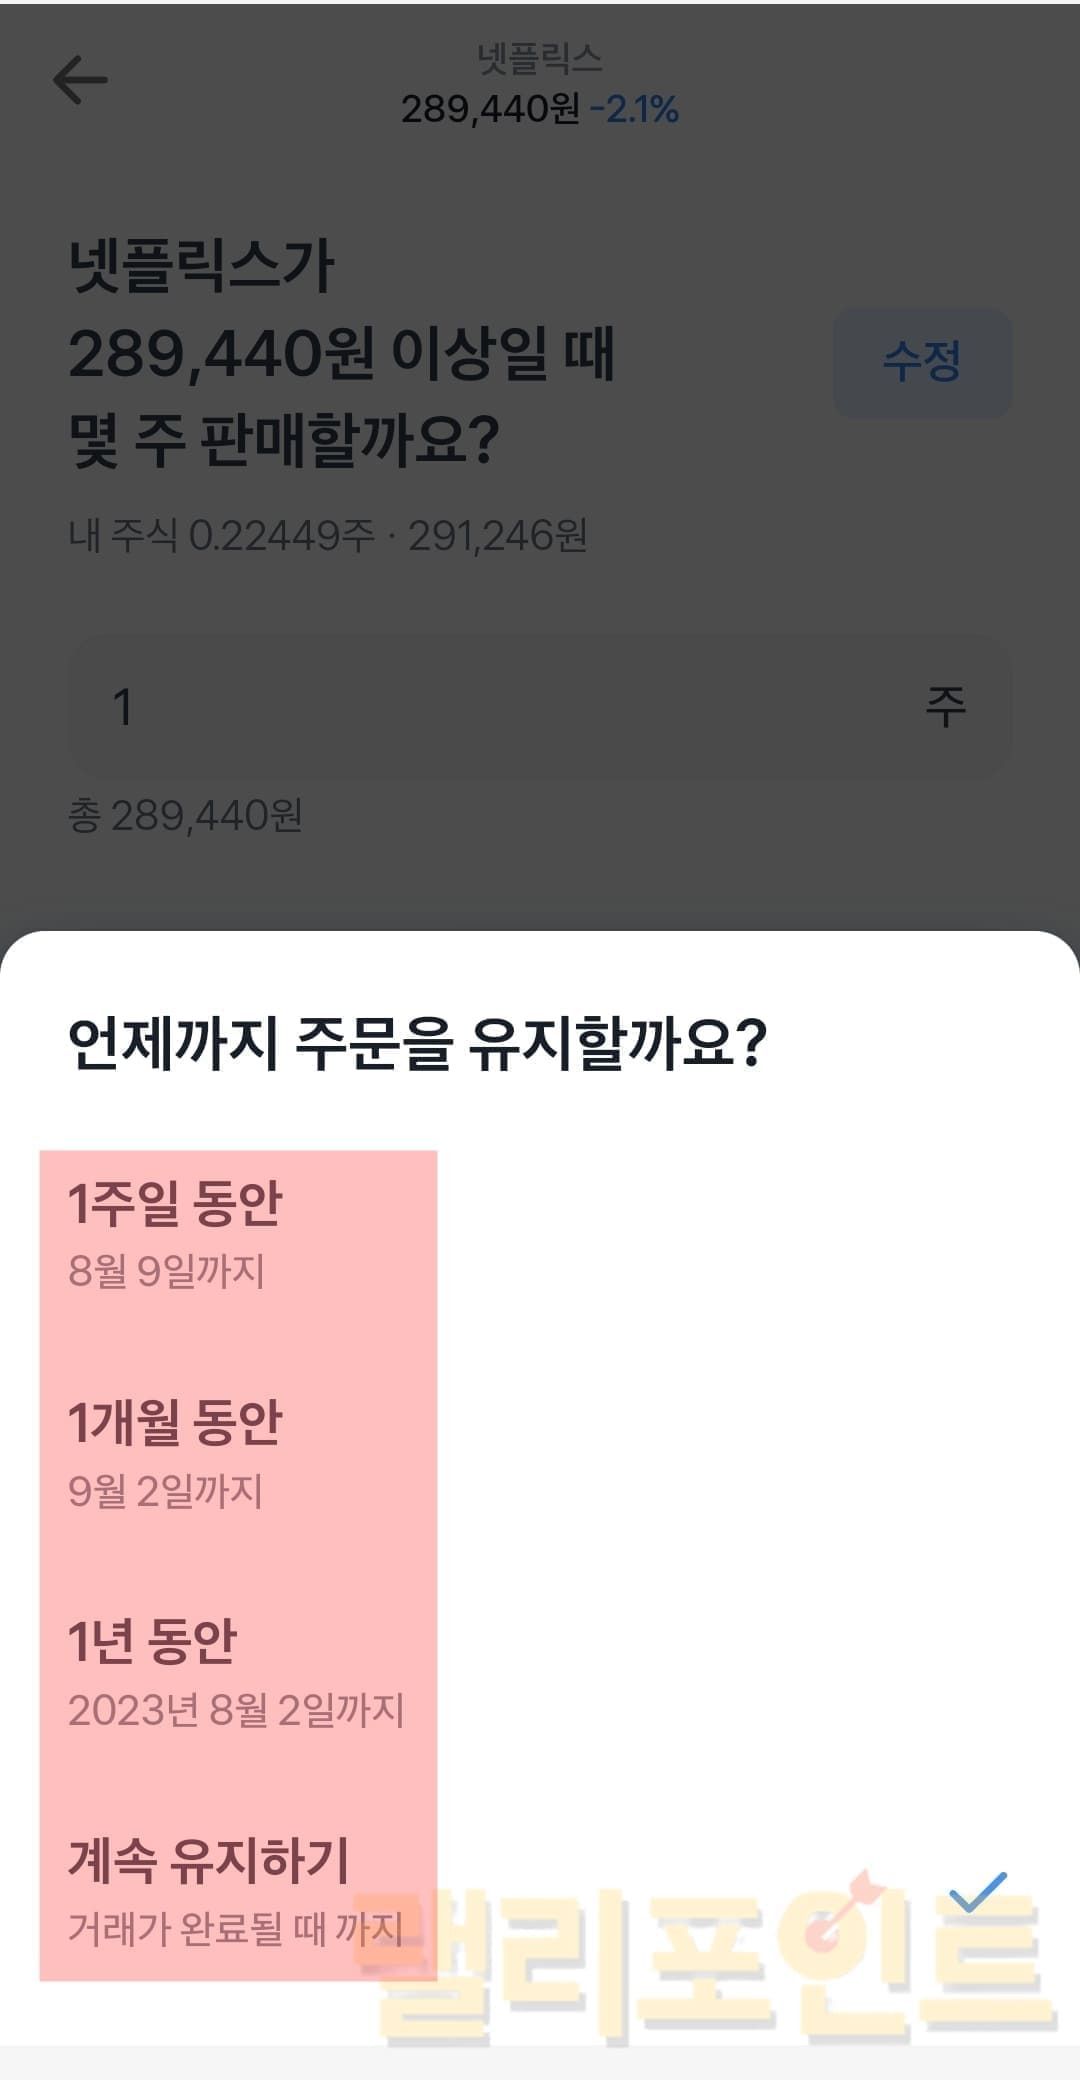Image resolution: width=1080 pixels, height=2080 pixels.
Task: Click the blue checkmark icon
Action: (x=977, y=1891)
